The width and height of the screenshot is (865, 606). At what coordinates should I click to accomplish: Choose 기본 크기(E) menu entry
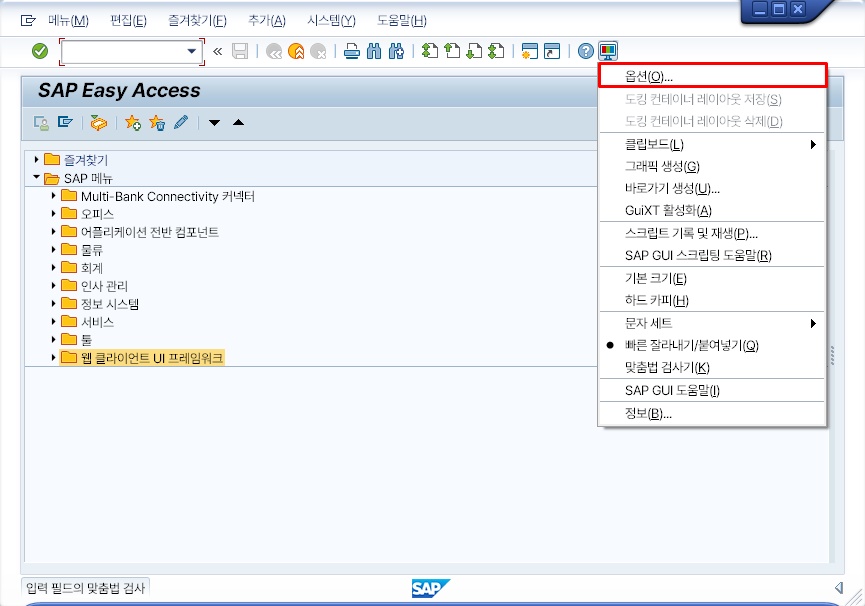(x=712, y=279)
